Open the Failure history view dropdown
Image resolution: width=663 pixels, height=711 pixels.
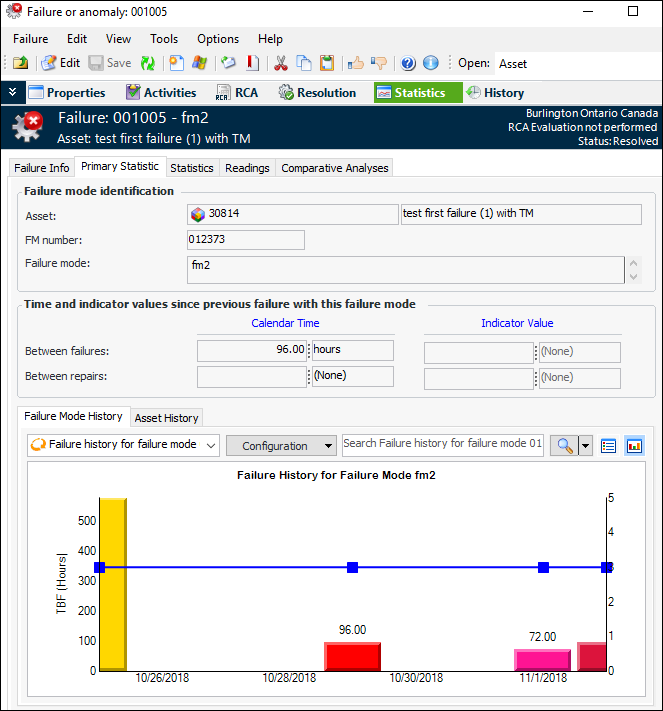123,445
